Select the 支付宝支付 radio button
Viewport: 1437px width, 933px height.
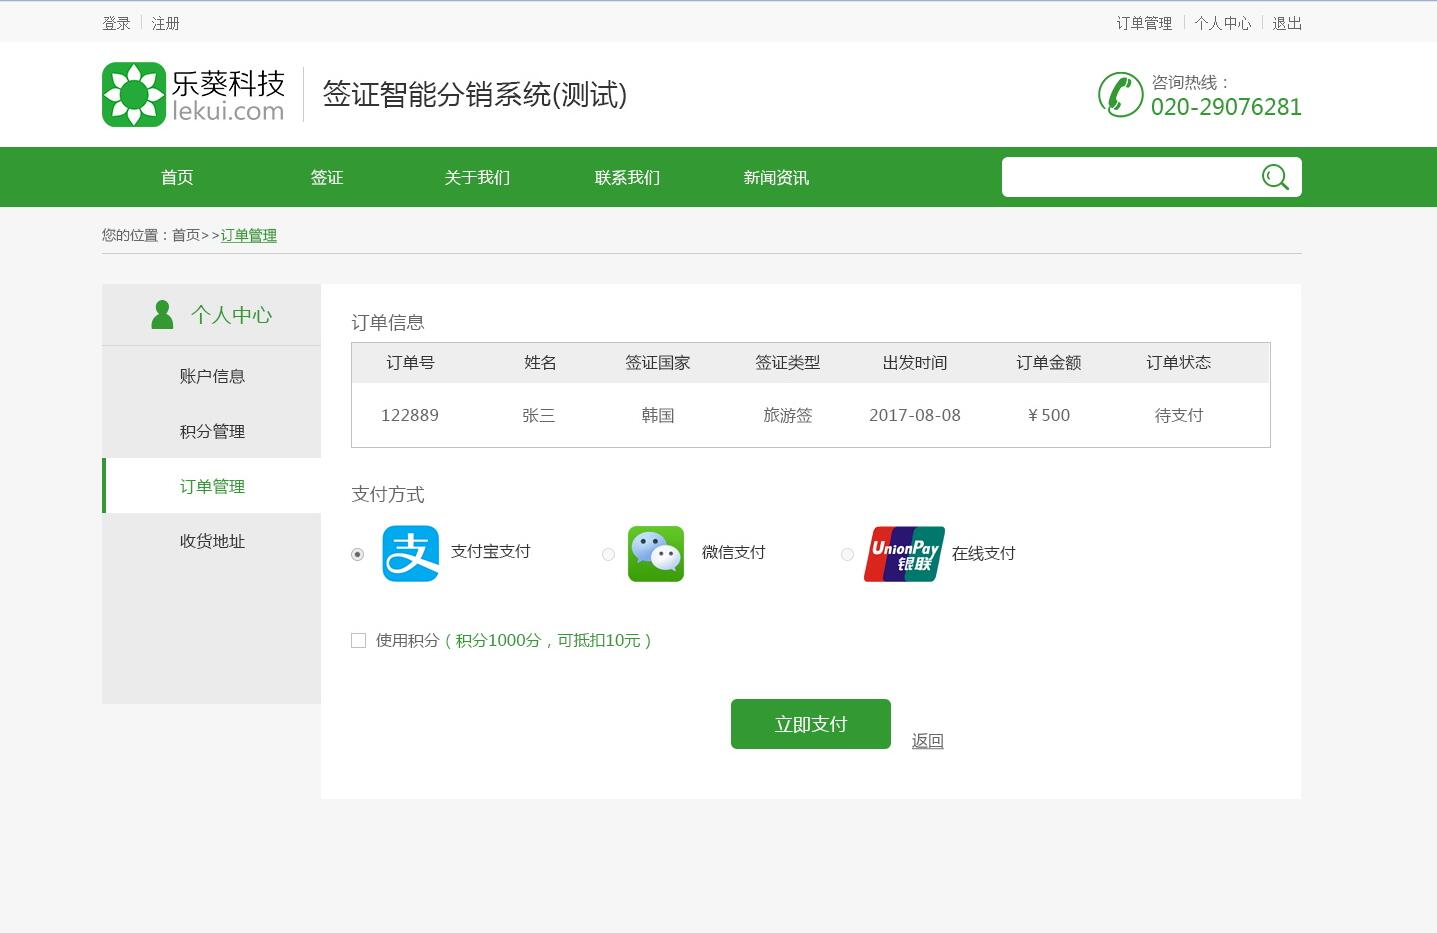click(x=357, y=553)
